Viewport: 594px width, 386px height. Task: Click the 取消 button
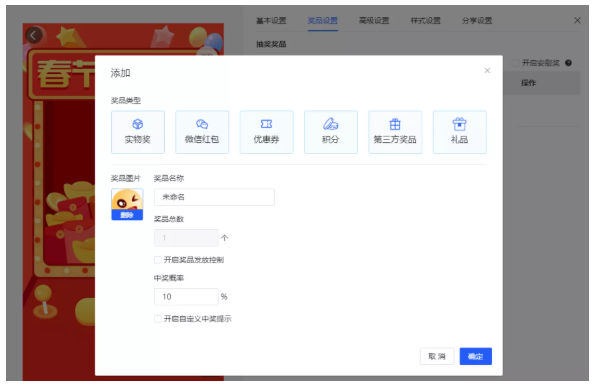coord(437,356)
